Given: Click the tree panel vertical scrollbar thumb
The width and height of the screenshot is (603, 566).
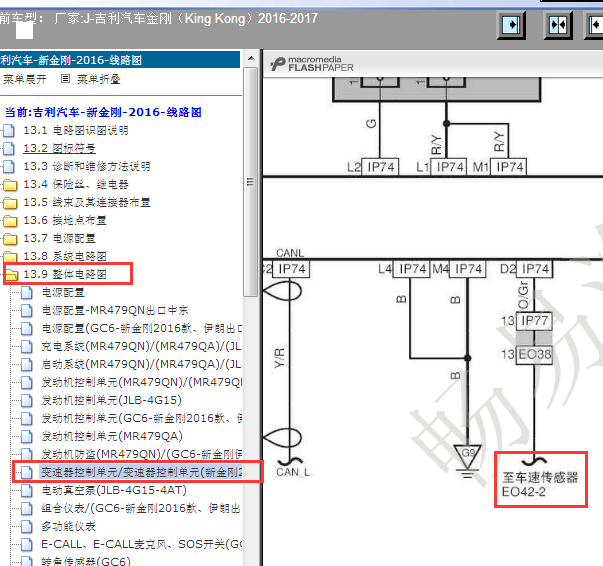Looking at the screenshot, I should pyautogui.click(x=251, y=182).
